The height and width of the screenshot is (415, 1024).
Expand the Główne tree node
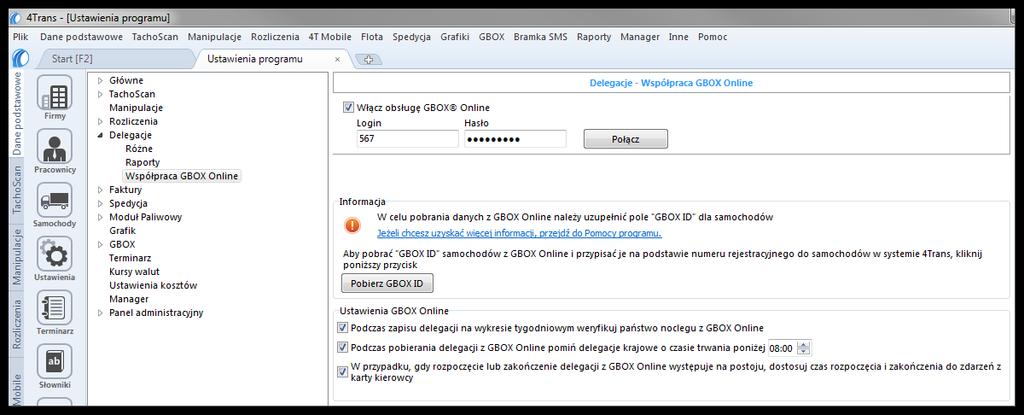pyautogui.click(x=100, y=80)
